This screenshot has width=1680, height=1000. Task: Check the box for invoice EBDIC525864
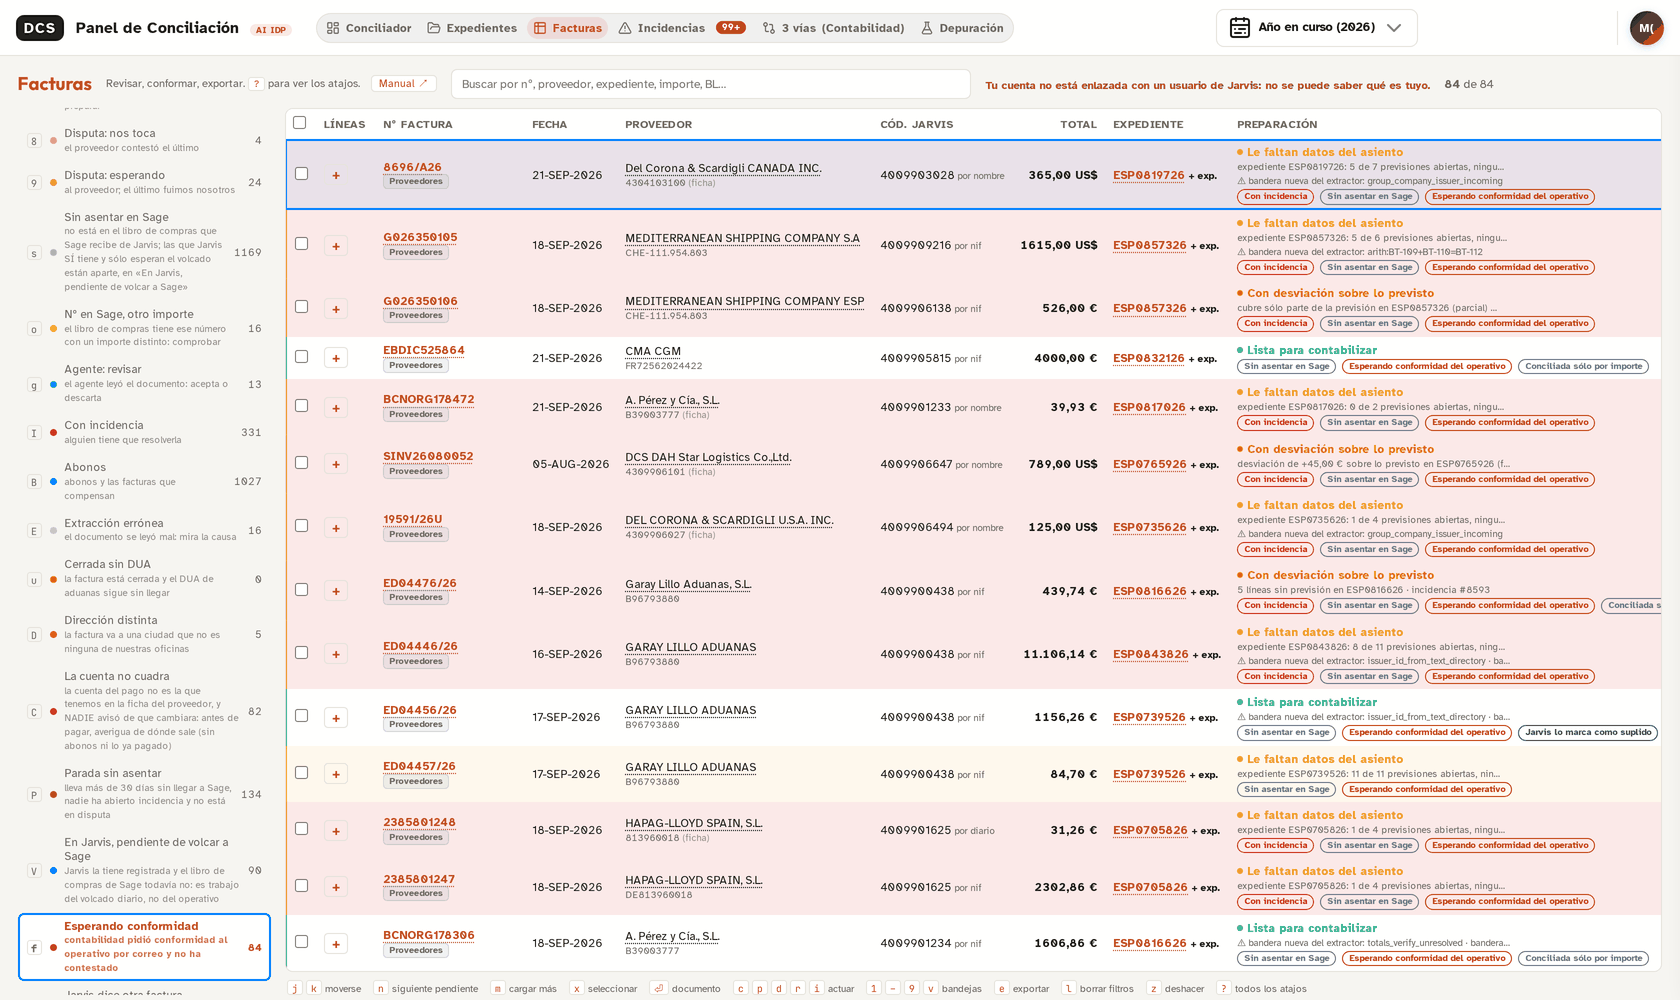tap(301, 357)
